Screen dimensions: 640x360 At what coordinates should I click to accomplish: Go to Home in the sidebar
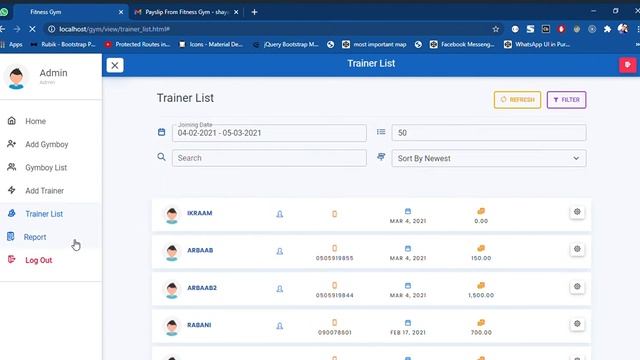[x=36, y=121]
